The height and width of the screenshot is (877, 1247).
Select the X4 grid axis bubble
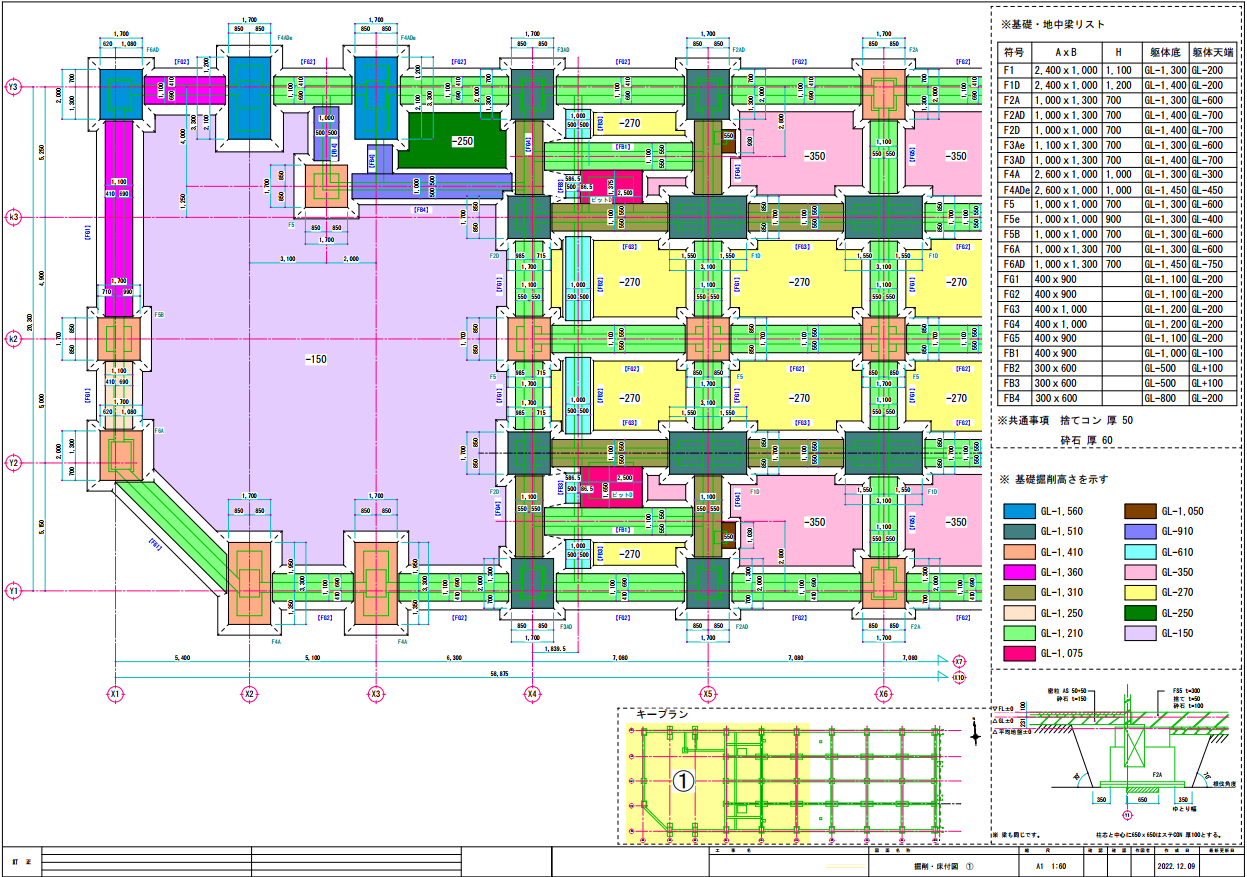[533, 693]
